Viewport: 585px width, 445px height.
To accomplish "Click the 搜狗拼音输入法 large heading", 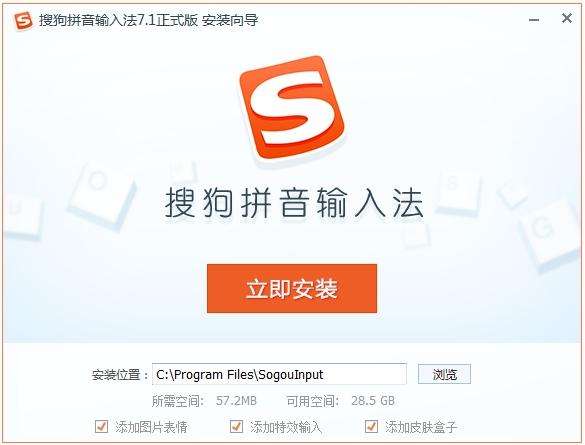I will click(294, 203).
